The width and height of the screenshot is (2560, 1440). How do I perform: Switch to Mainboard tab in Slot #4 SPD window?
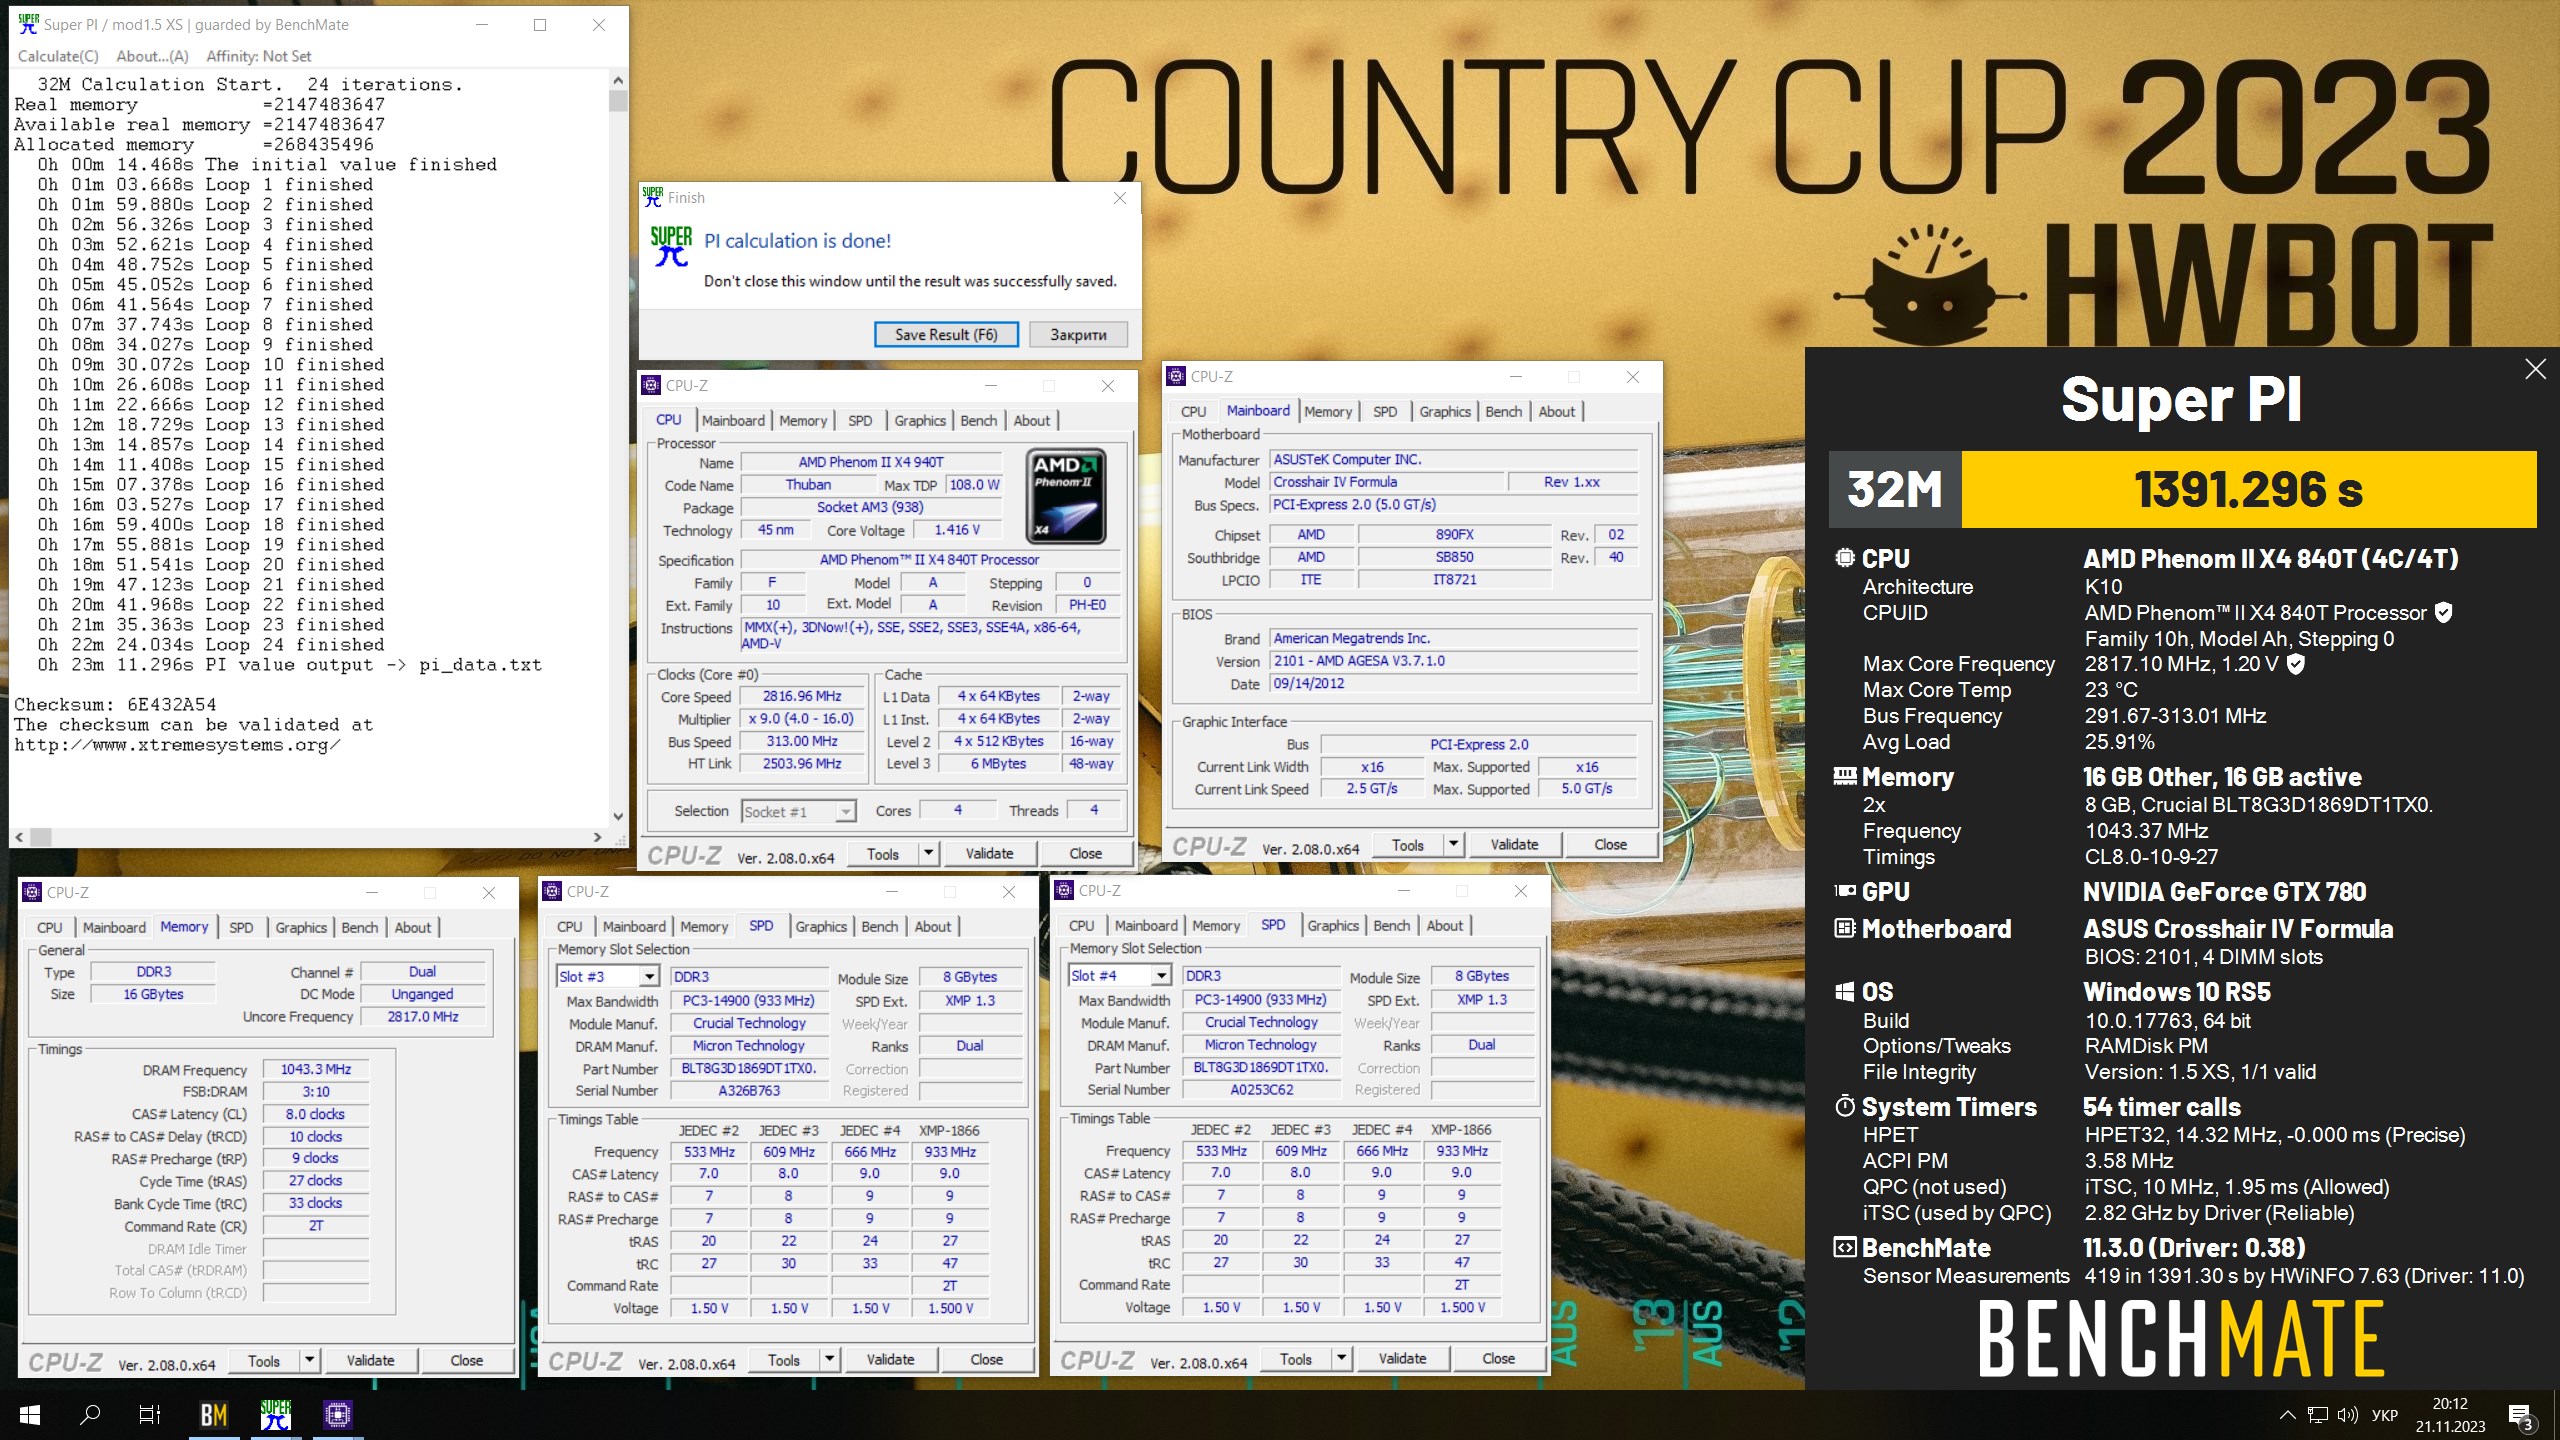pos(1145,926)
